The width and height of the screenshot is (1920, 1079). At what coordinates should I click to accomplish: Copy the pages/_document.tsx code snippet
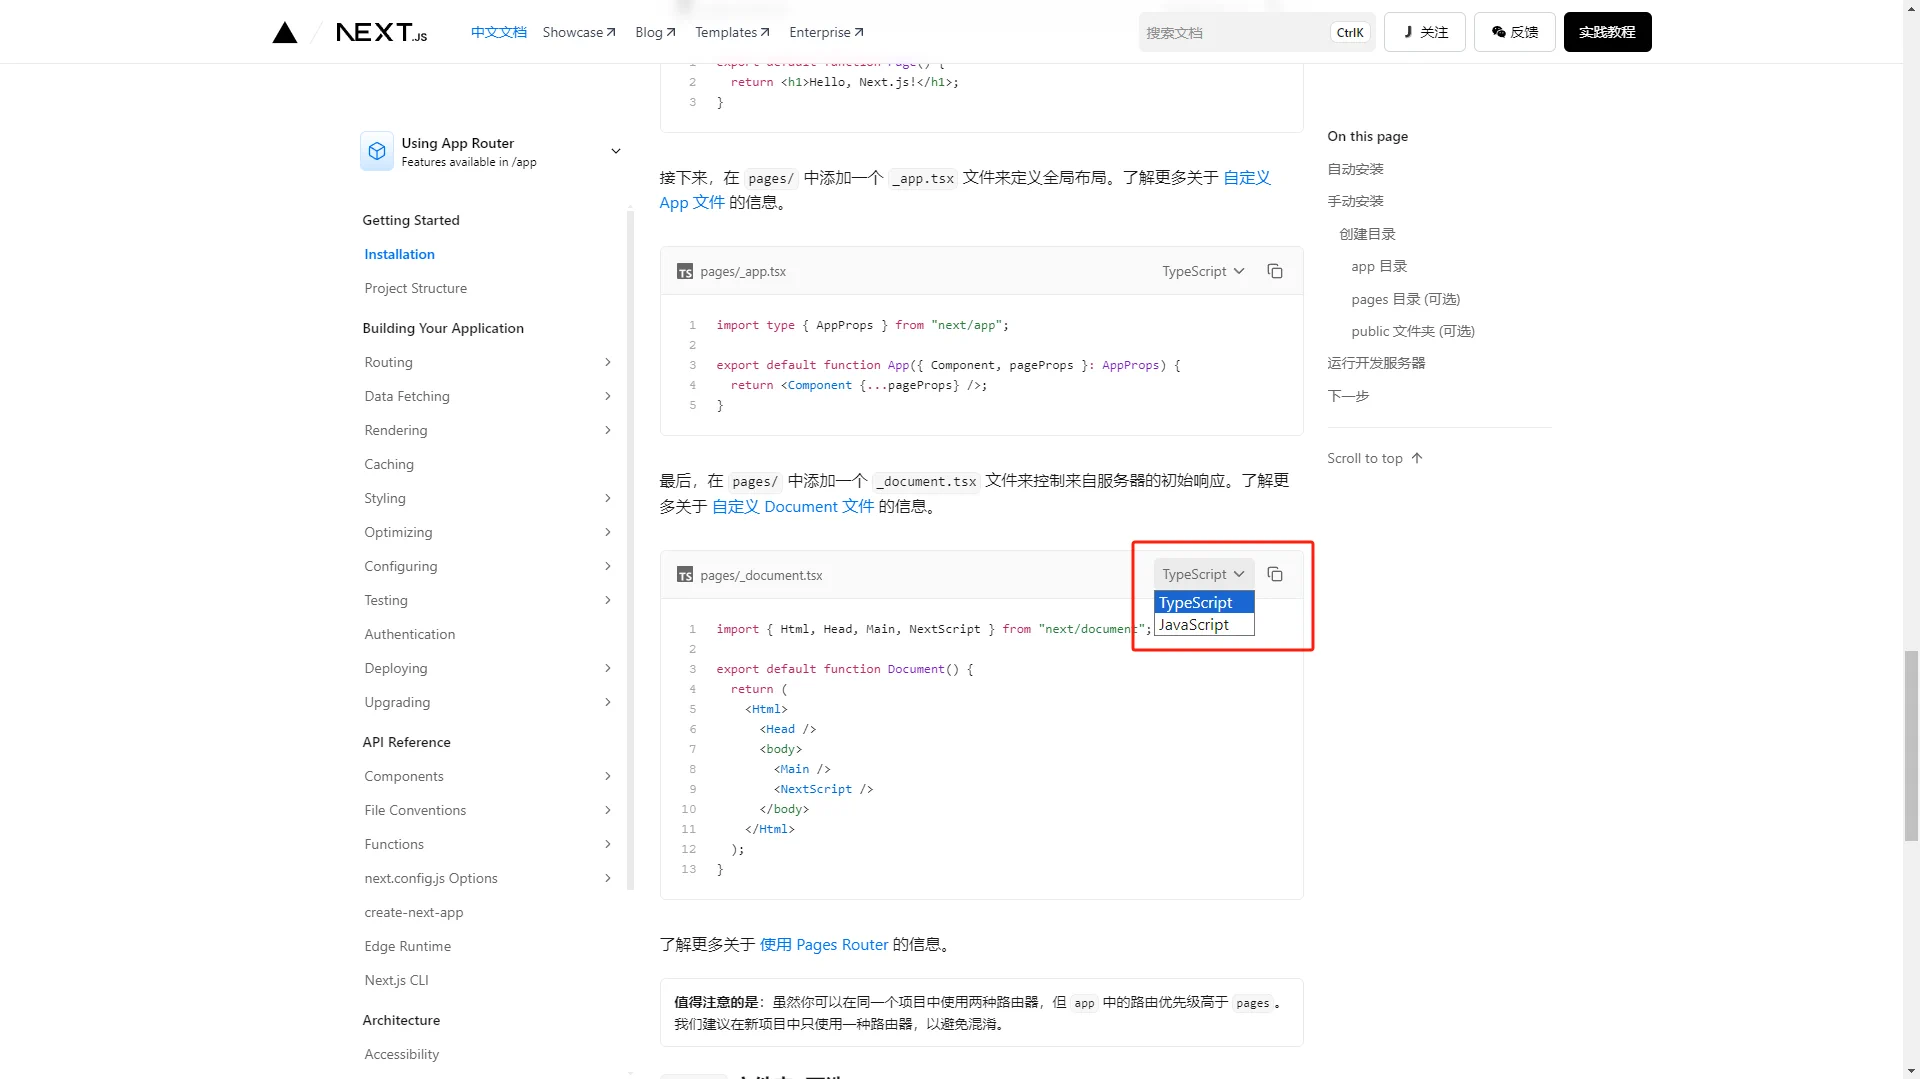[x=1275, y=574]
